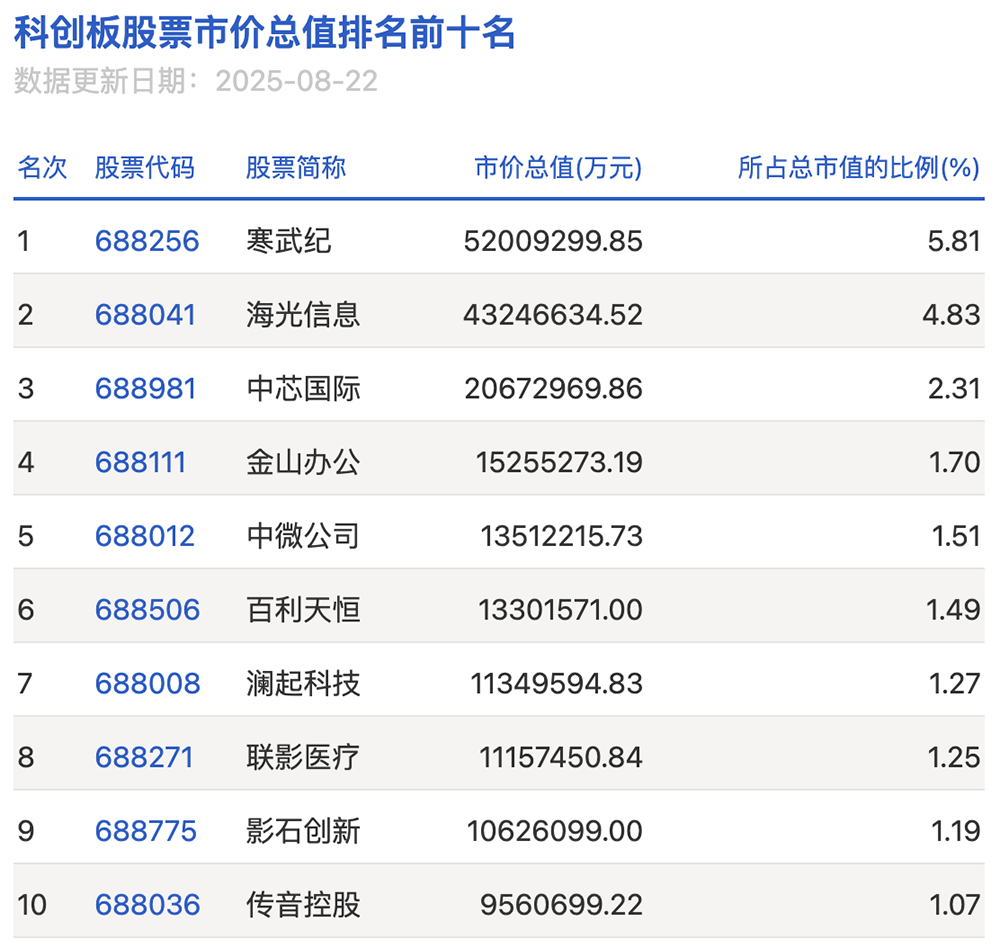Image resolution: width=1000 pixels, height=948 pixels.
Task: Open the 688008 澜起科技 link
Action: coord(146,683)
